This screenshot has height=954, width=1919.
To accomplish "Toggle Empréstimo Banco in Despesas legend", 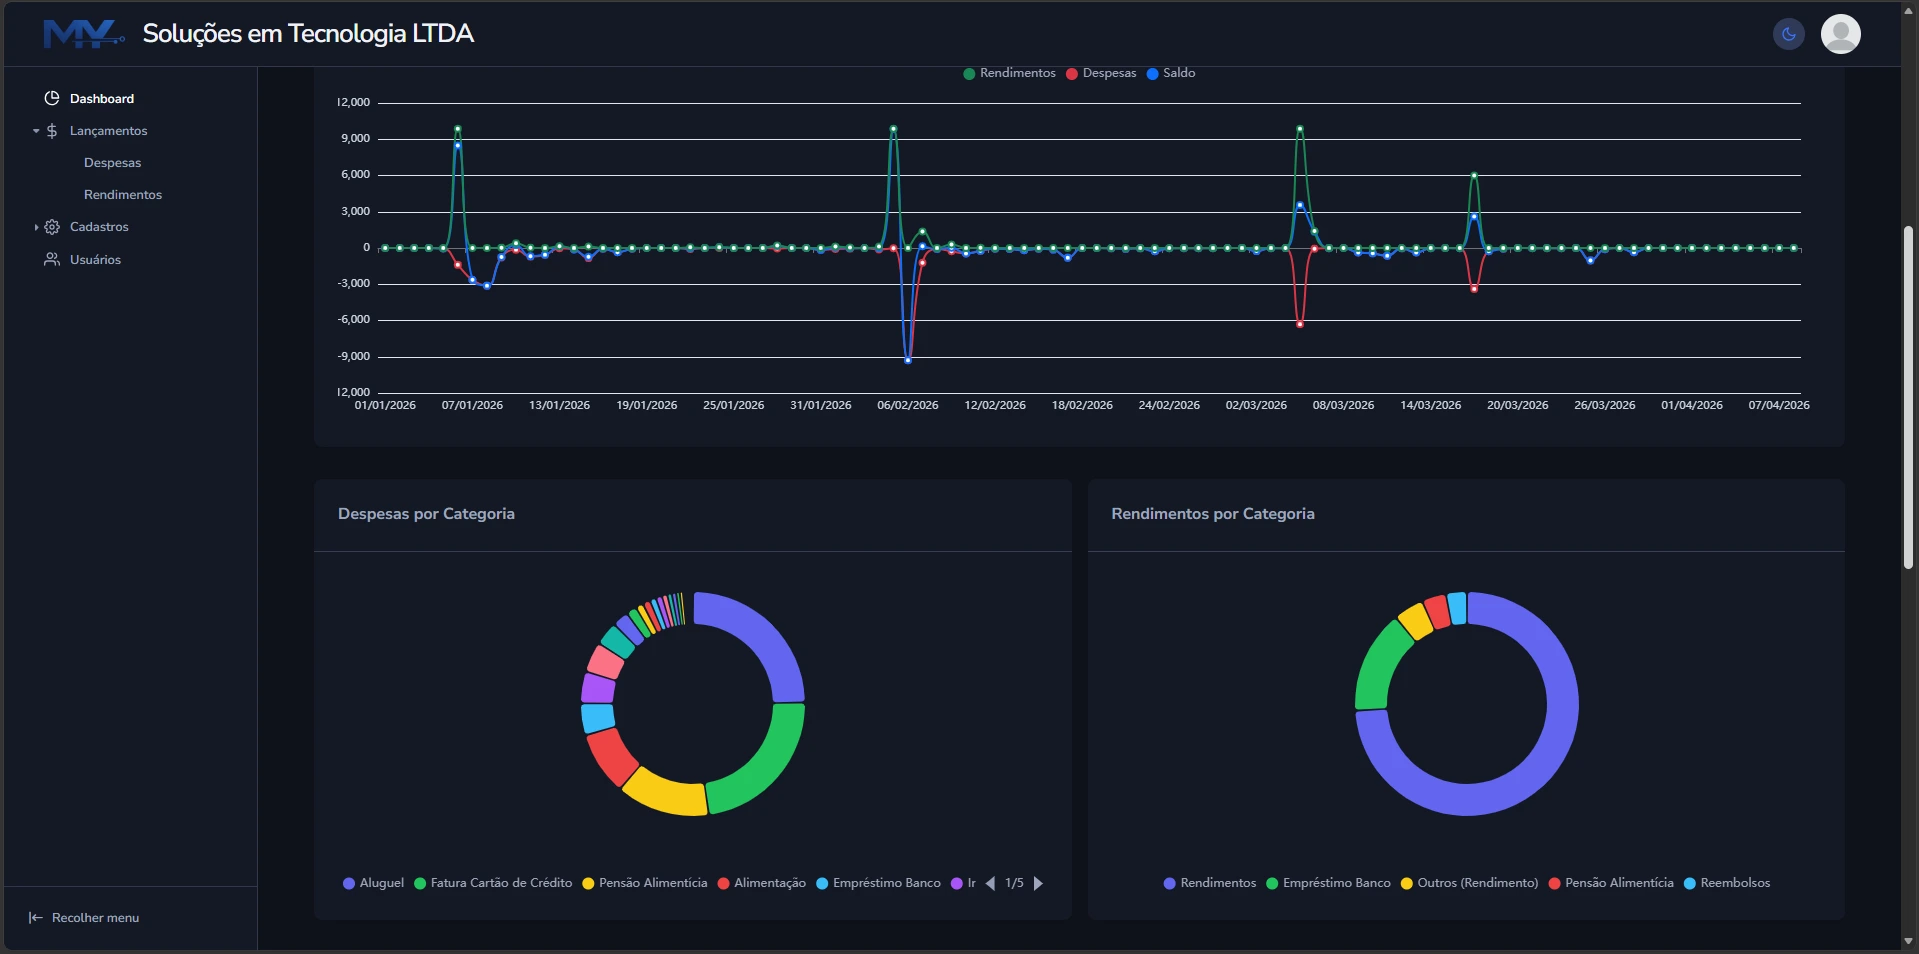I will tap(878, 883).
